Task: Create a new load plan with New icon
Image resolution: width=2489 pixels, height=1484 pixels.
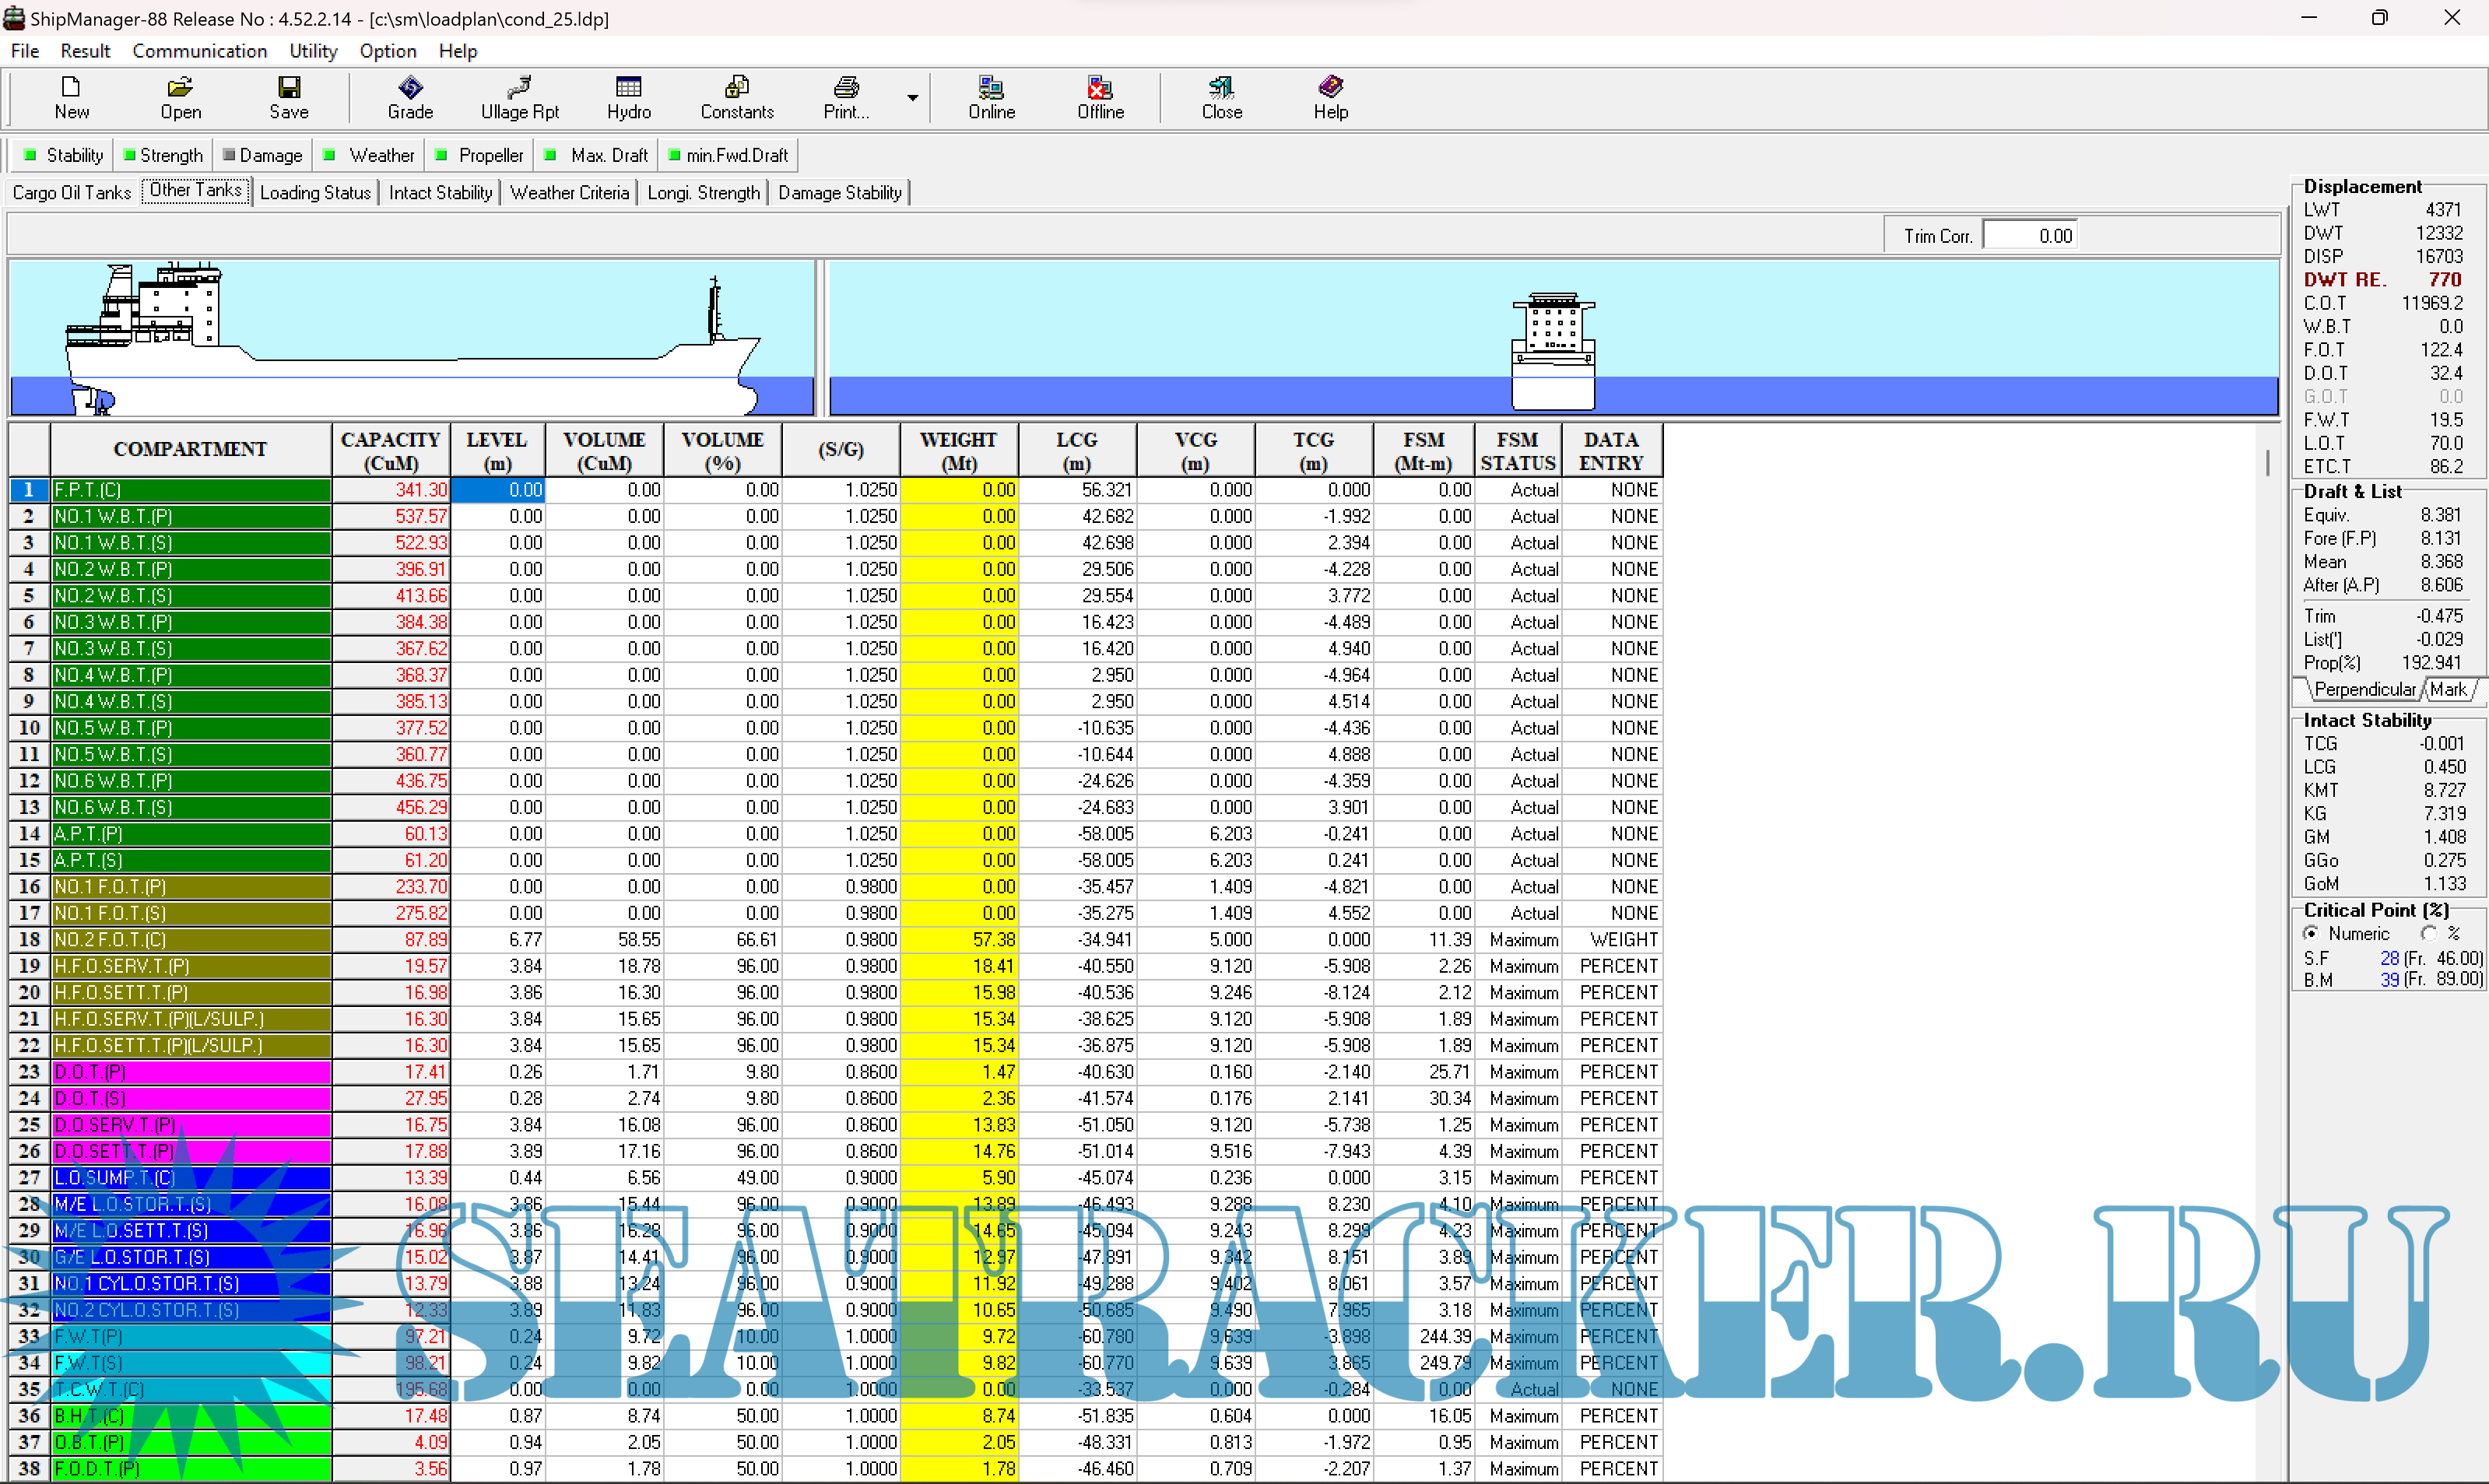Action: point(70,97)
